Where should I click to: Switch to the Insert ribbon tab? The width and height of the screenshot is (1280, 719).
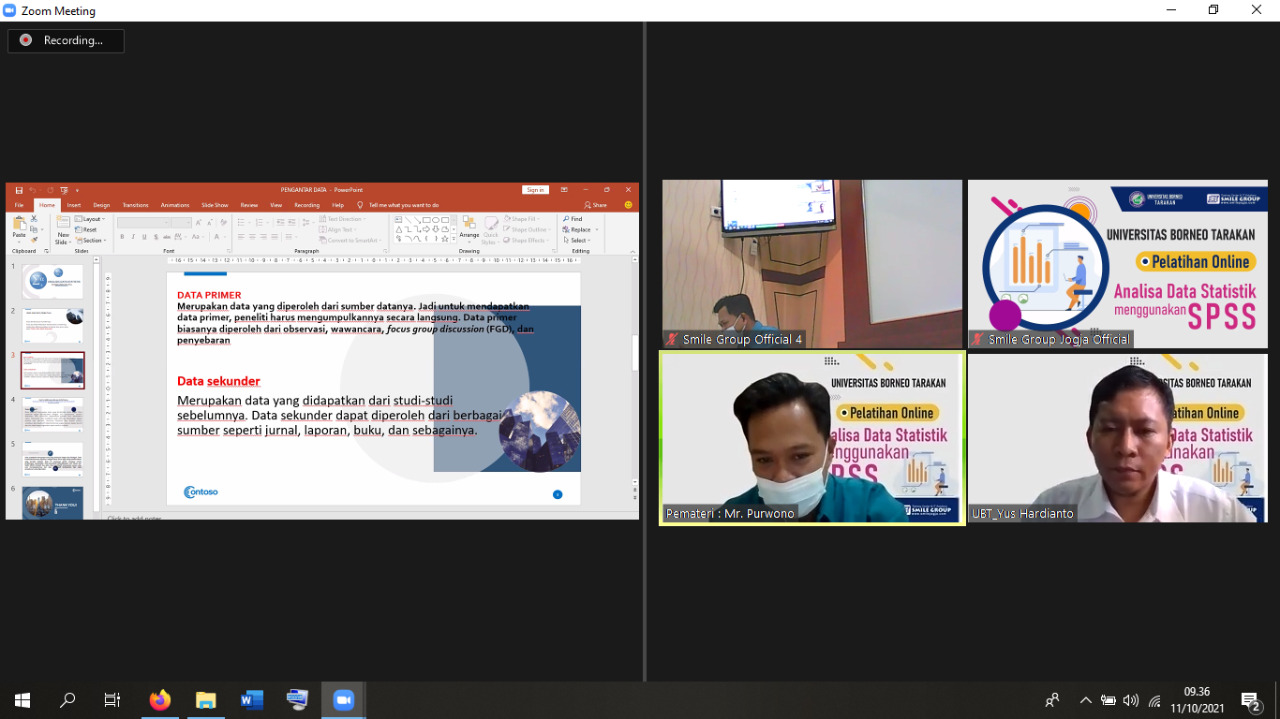tap(74, 205)
